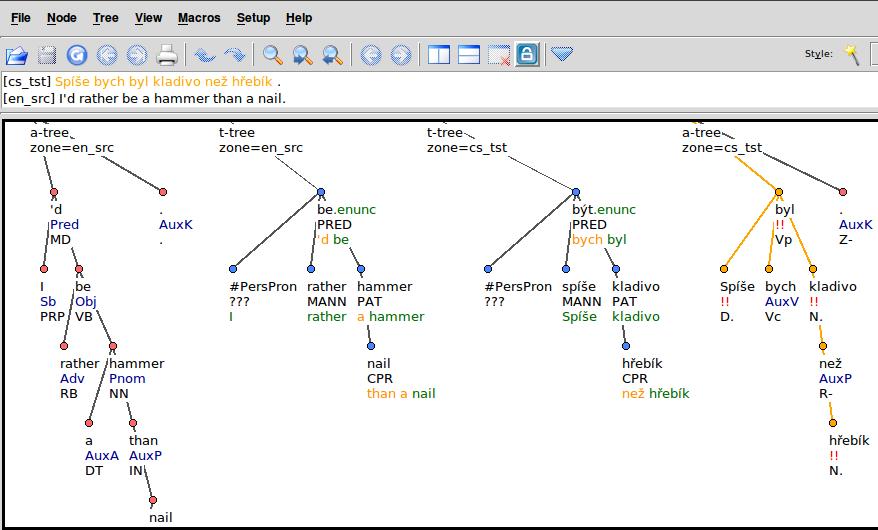Viewport: 878px width, 530px height.
Task: Select the period AuxK node in en_src a-tree
Action: click(163, 192)
